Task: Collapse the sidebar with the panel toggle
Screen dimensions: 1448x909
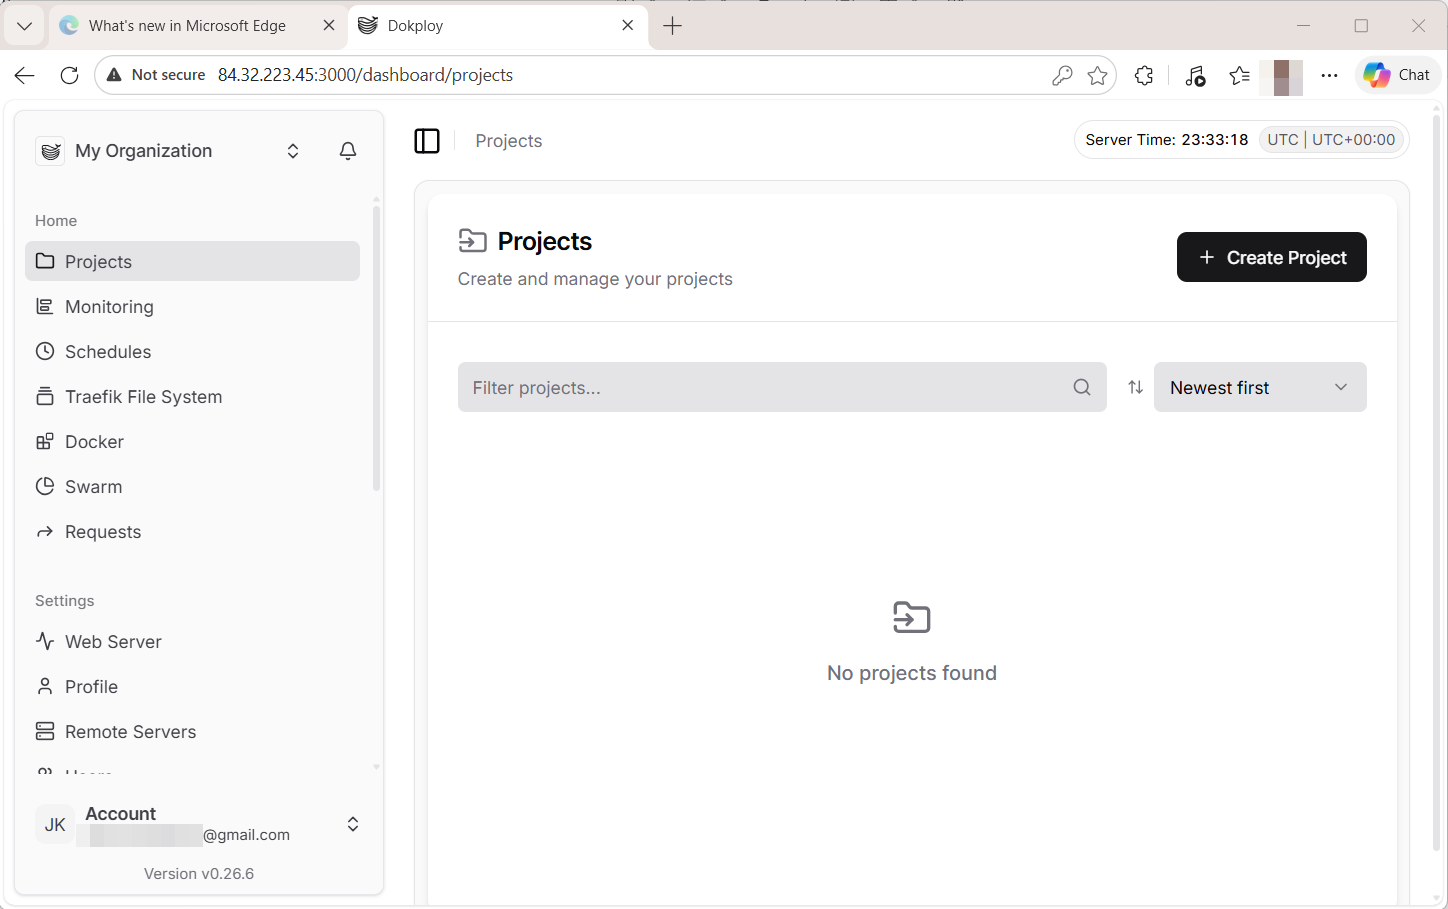Action: pos(427,140)
